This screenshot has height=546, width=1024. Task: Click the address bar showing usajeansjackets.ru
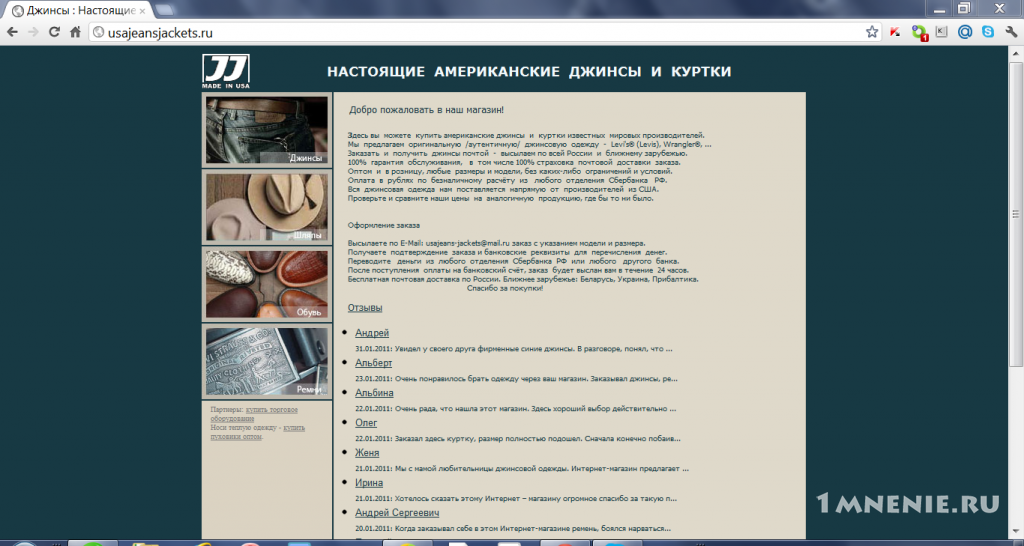[475, 32]
